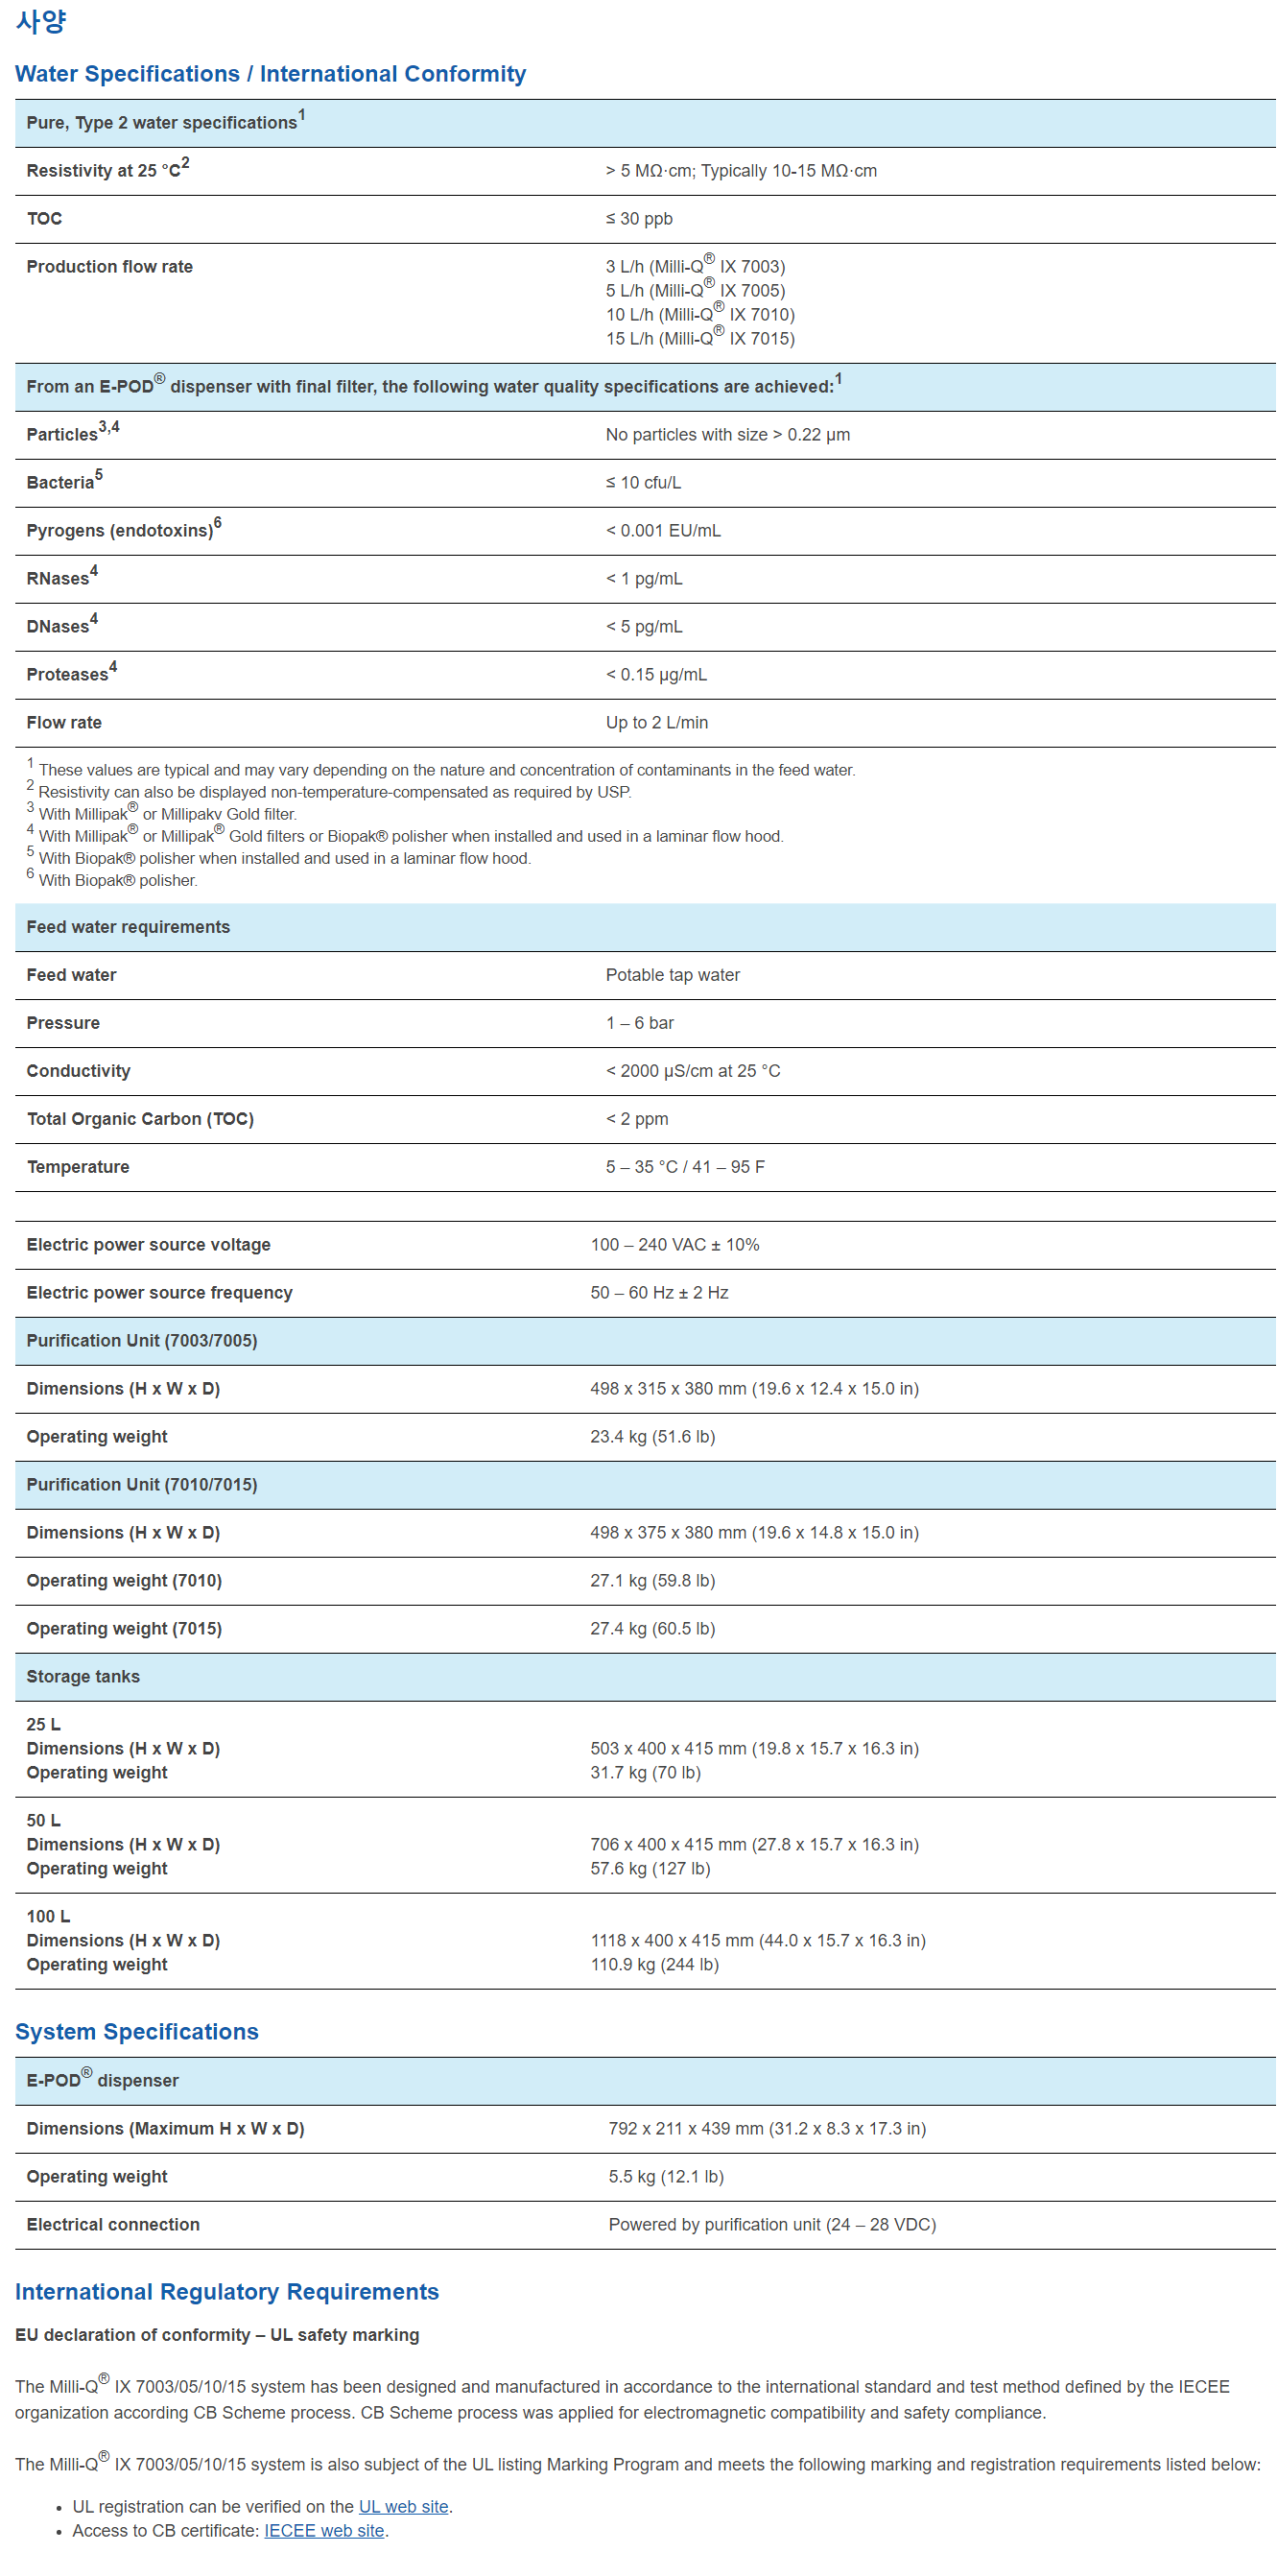Click the '25 L' tank label
1277x2576 pixels.
coord(44,1725)
